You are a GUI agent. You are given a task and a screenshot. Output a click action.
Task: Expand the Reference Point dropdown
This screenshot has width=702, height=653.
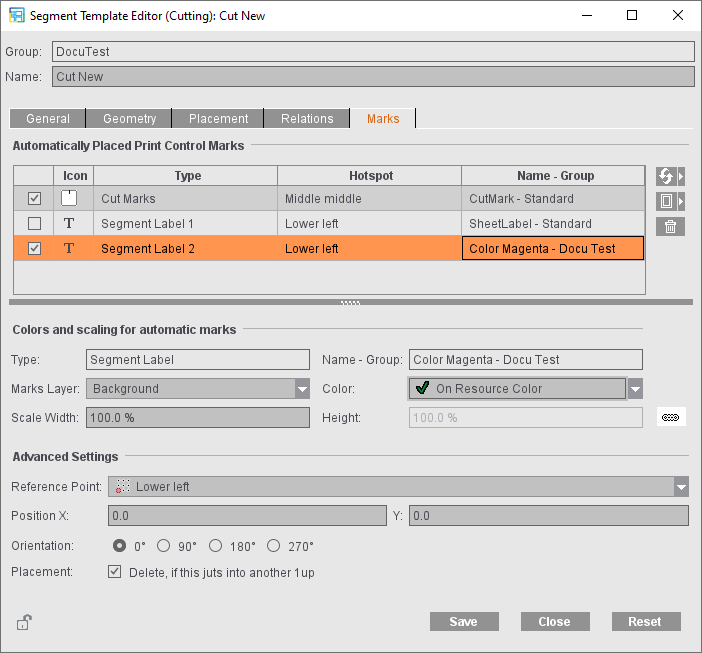[x=681, y=487]
